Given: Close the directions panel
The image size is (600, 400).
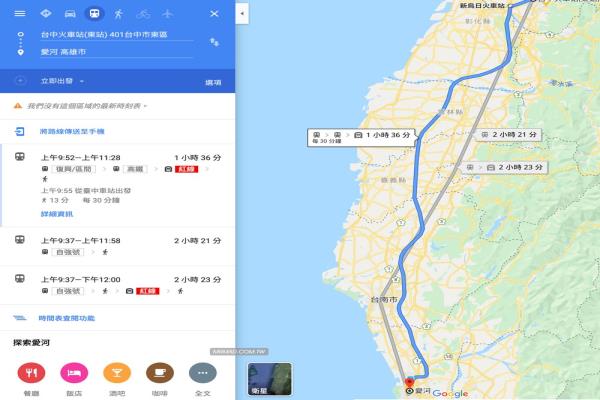Looking at the screenshot, I should click(214, 14).
